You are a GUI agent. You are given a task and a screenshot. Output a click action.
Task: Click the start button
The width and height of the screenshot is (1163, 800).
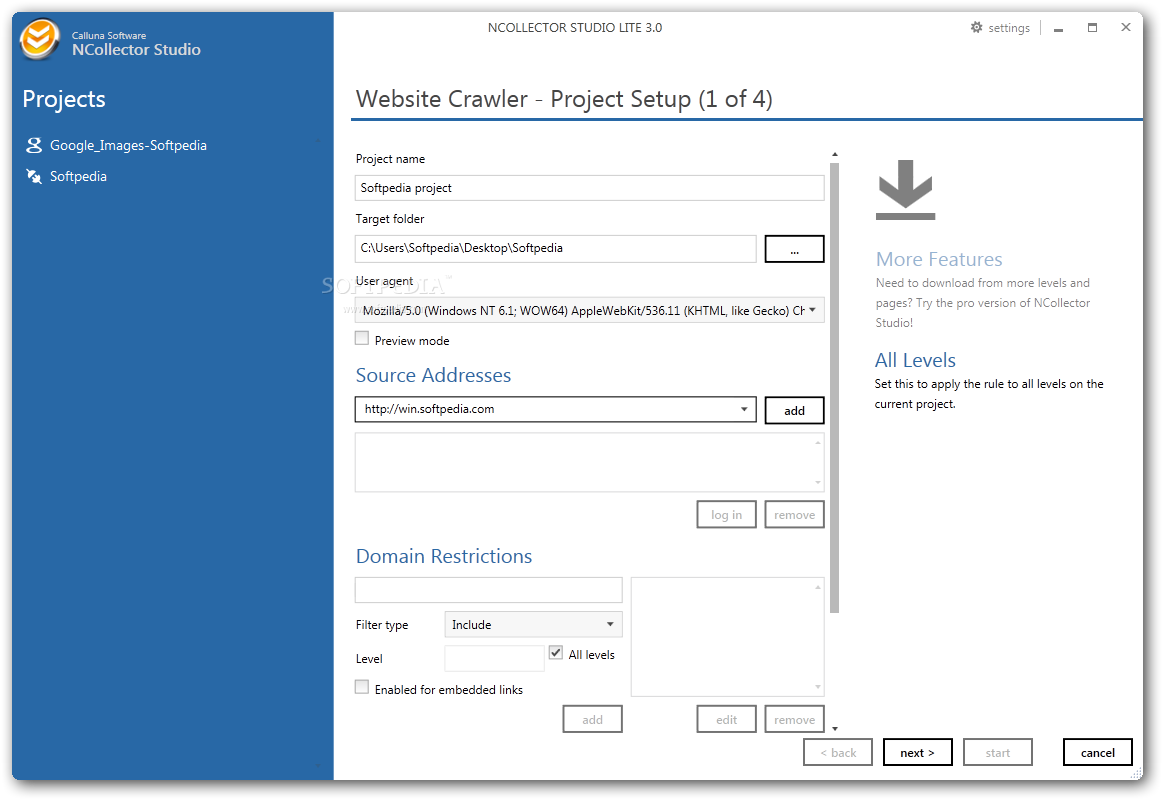[998, 753]
